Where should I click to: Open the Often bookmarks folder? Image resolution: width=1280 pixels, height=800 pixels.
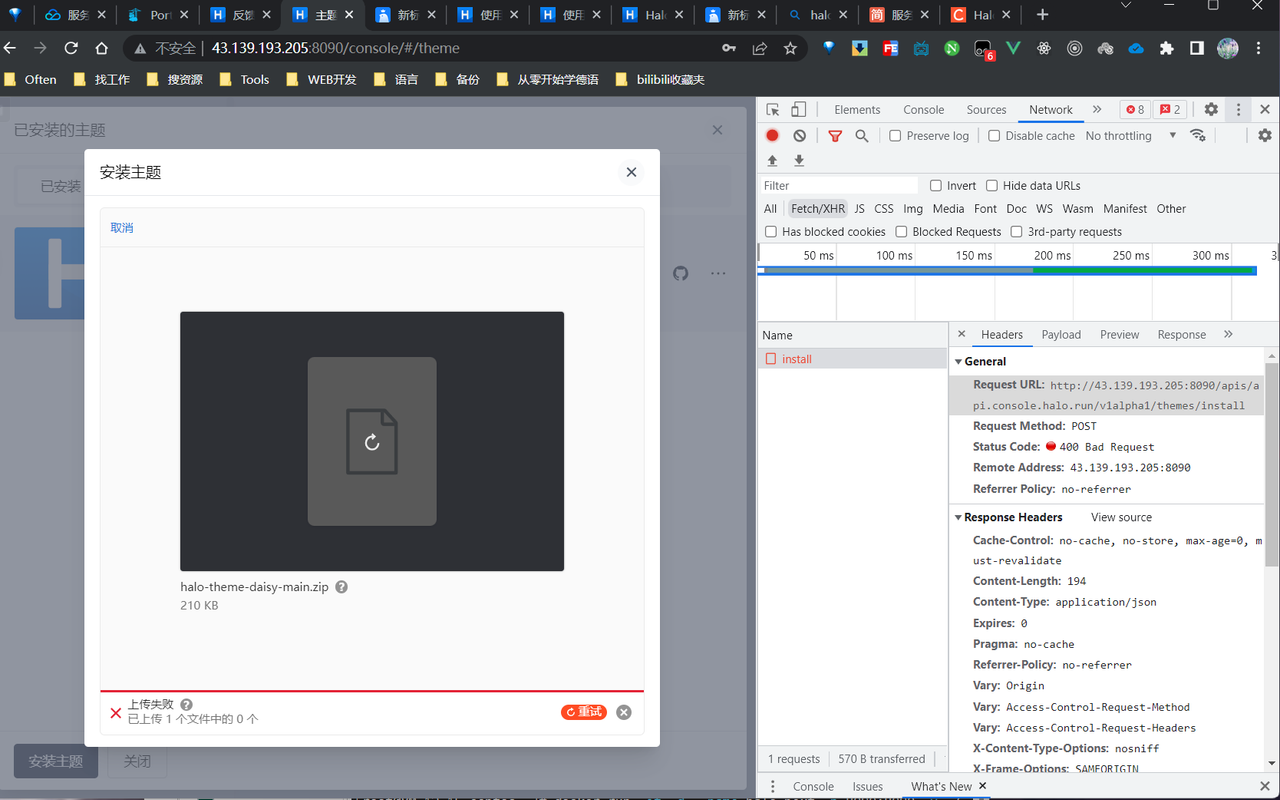tap(30, 79)
